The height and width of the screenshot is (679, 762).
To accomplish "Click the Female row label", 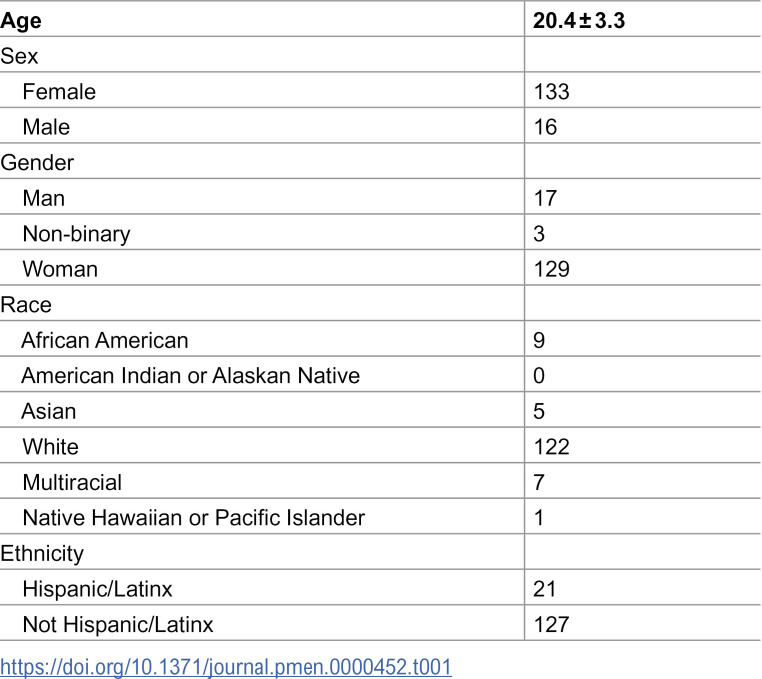I will [59, 92].
